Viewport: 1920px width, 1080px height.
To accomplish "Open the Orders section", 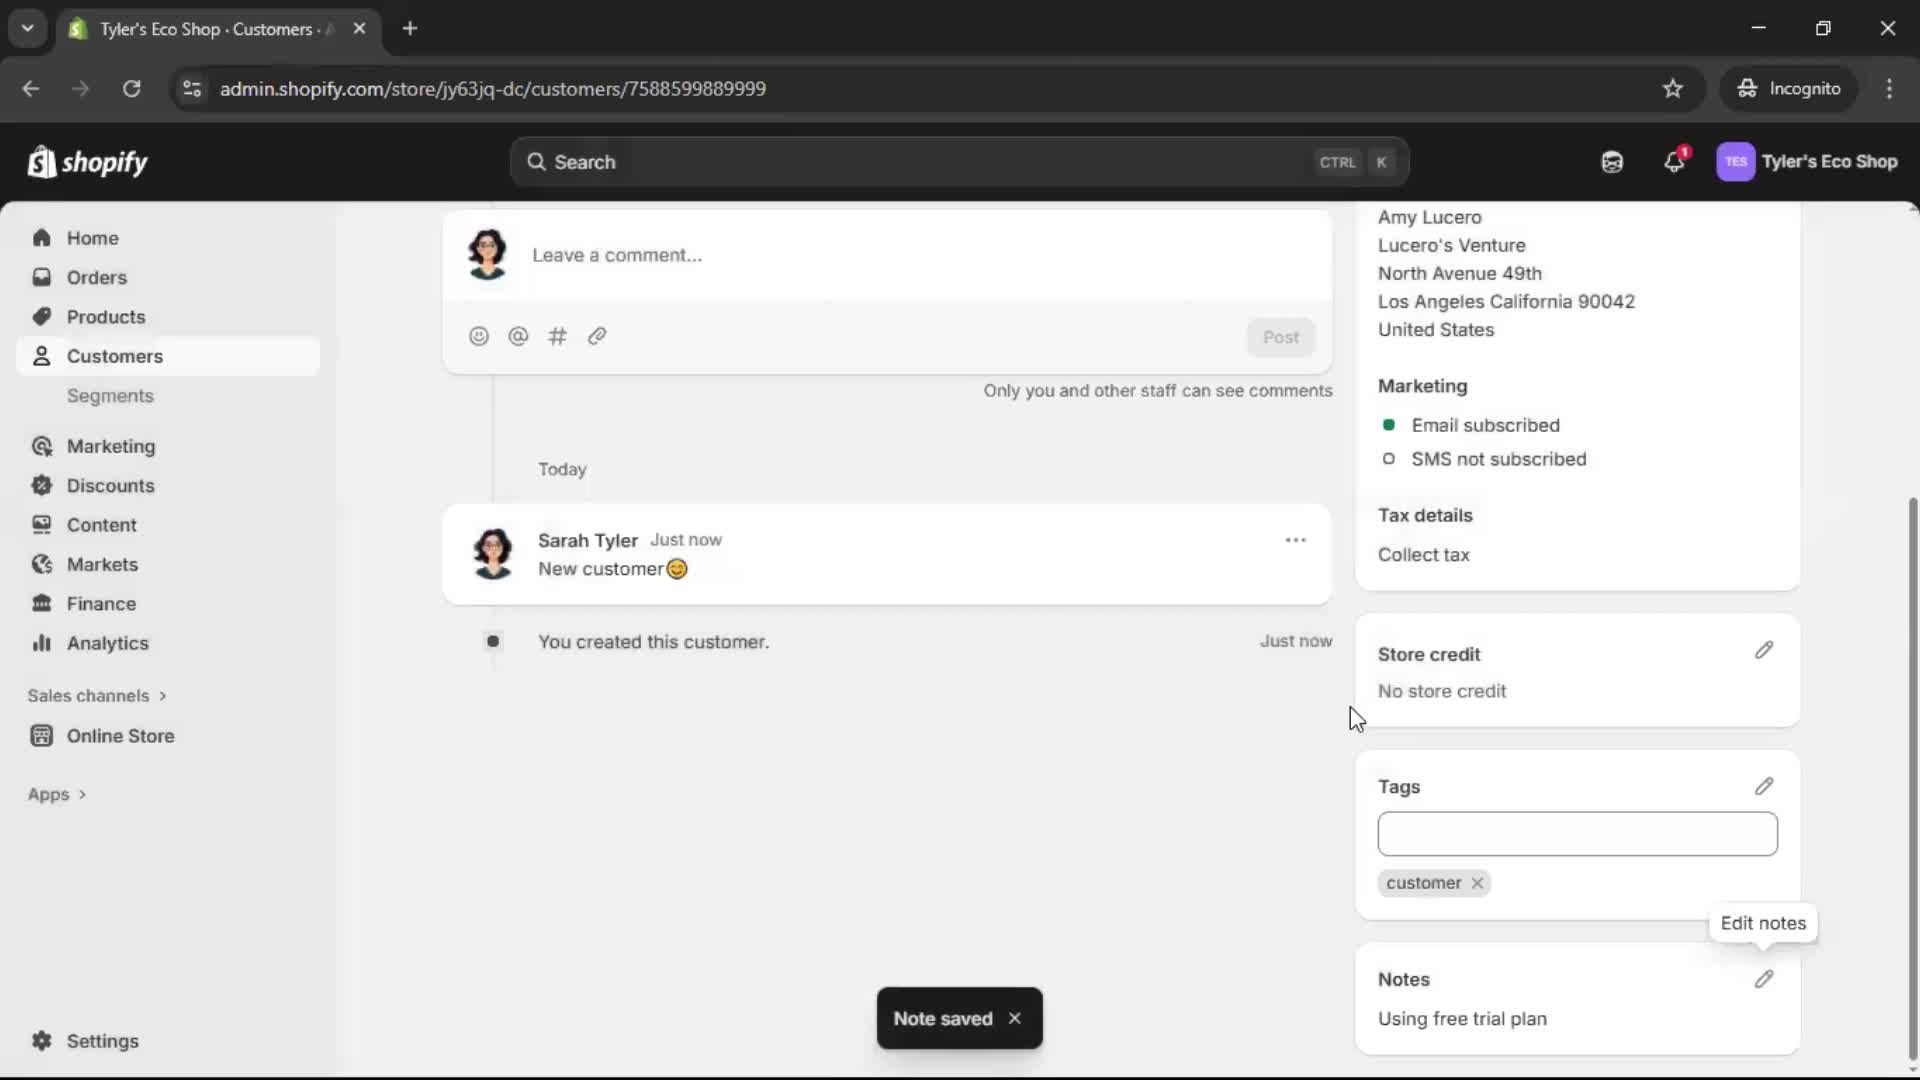I will coord(96,277).
